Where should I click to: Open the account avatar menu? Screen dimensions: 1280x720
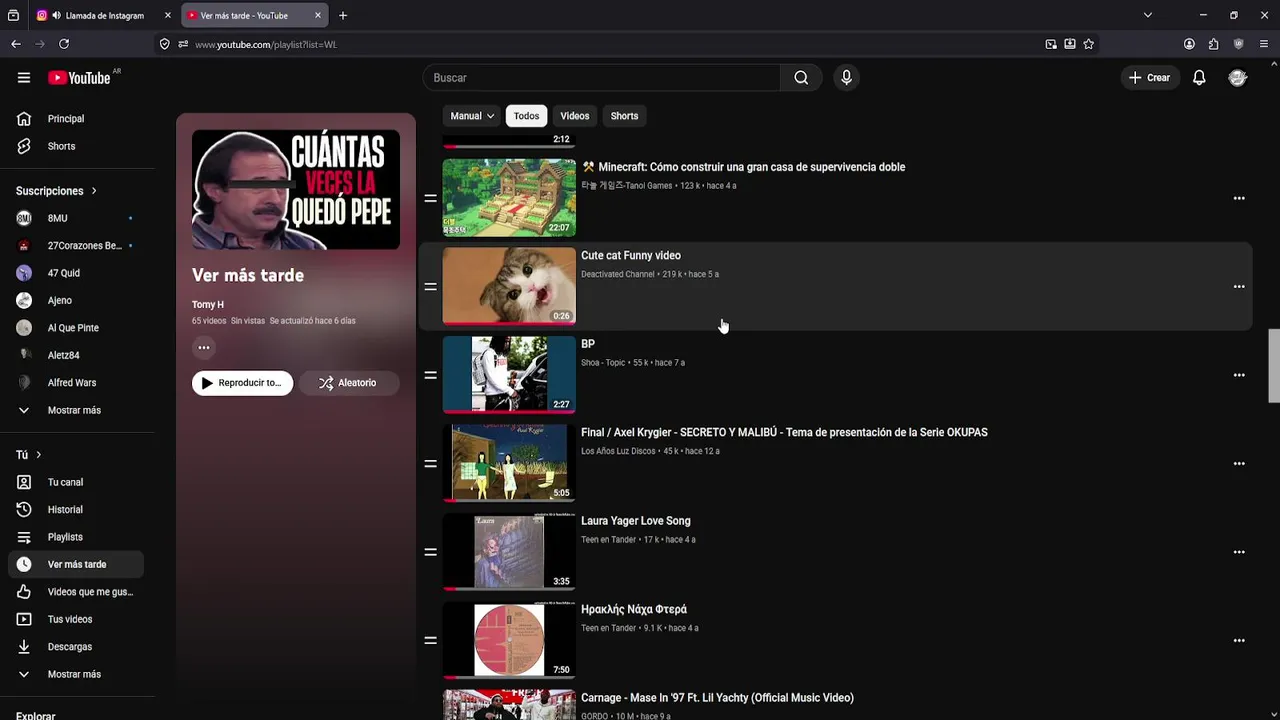click(1238, 78)
